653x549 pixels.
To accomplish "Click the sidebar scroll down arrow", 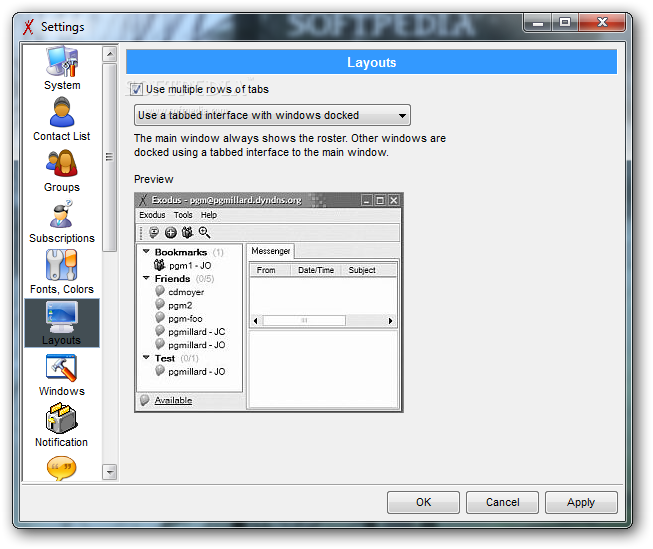I will [x=110, y=472].
